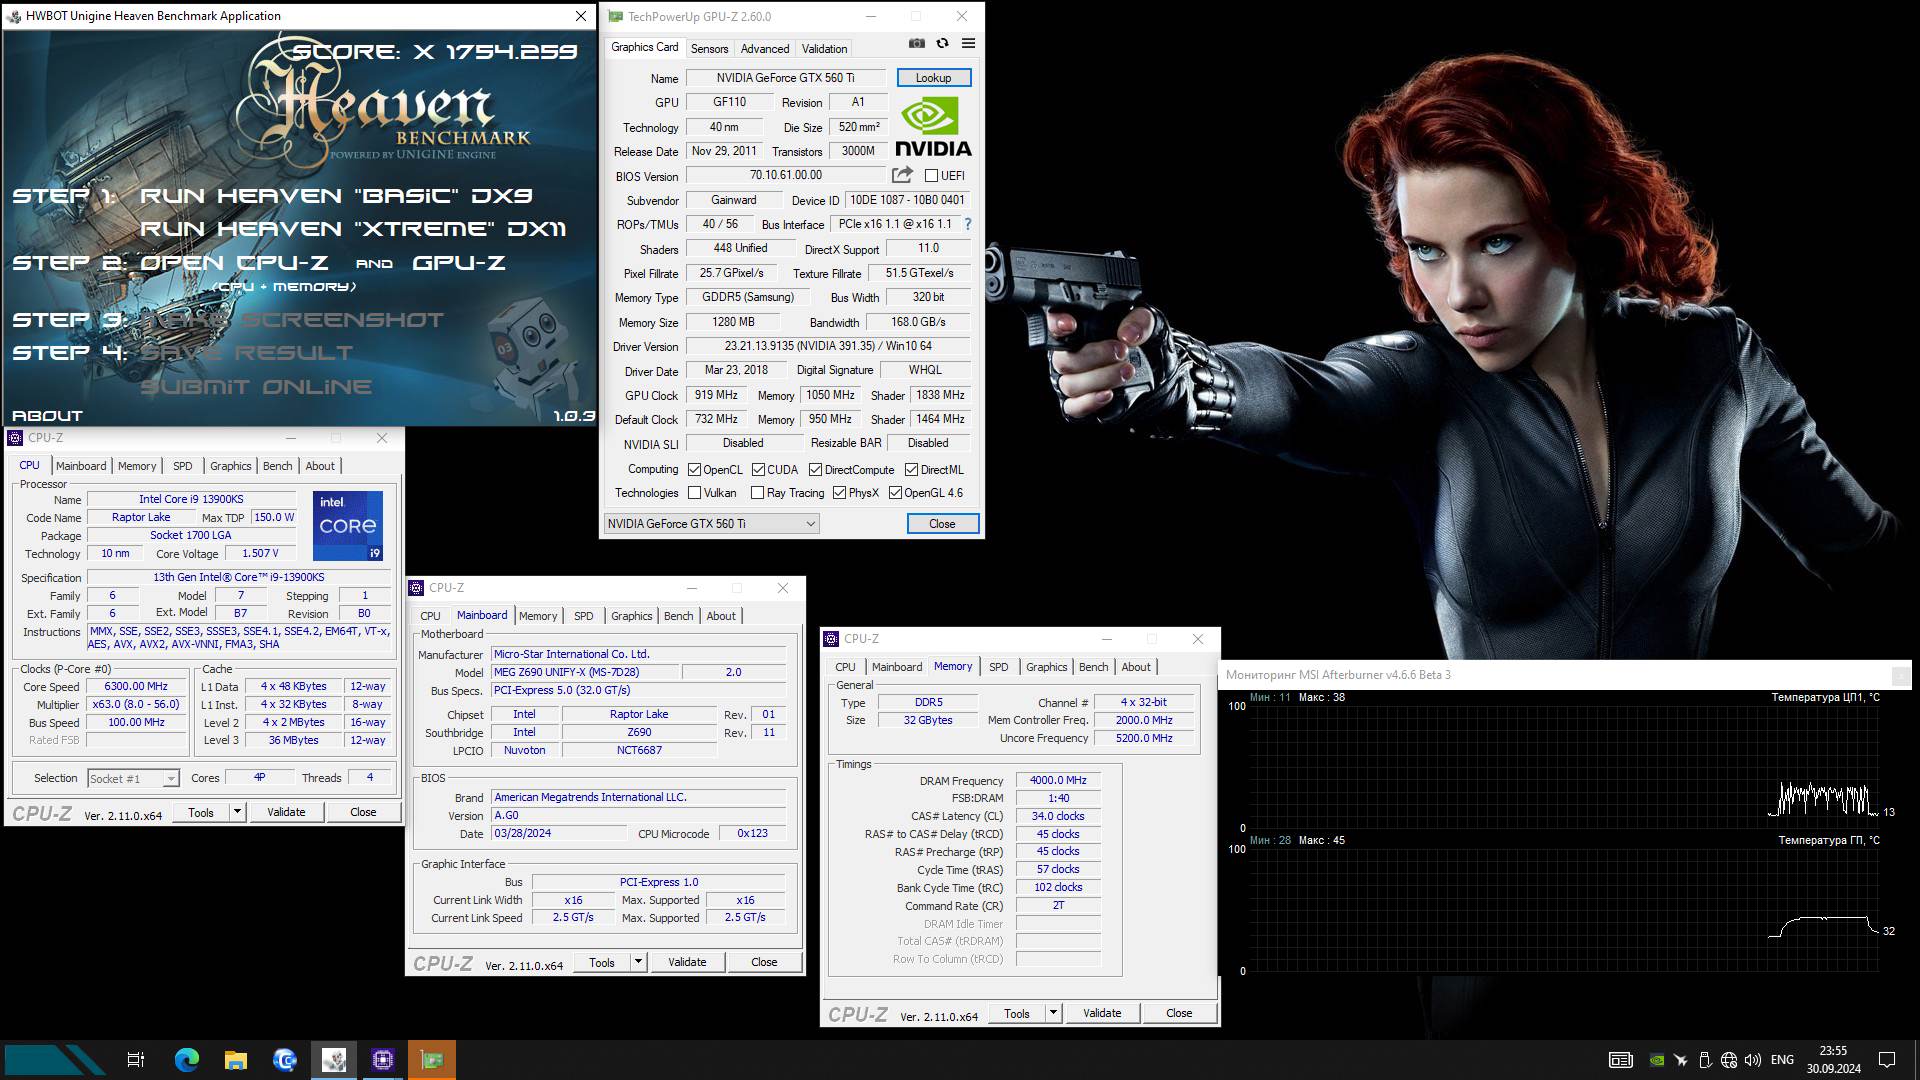Click the NVIDIA logo in GPU-Z
Screen dimensions: 1920x1080
coord(932,127)
